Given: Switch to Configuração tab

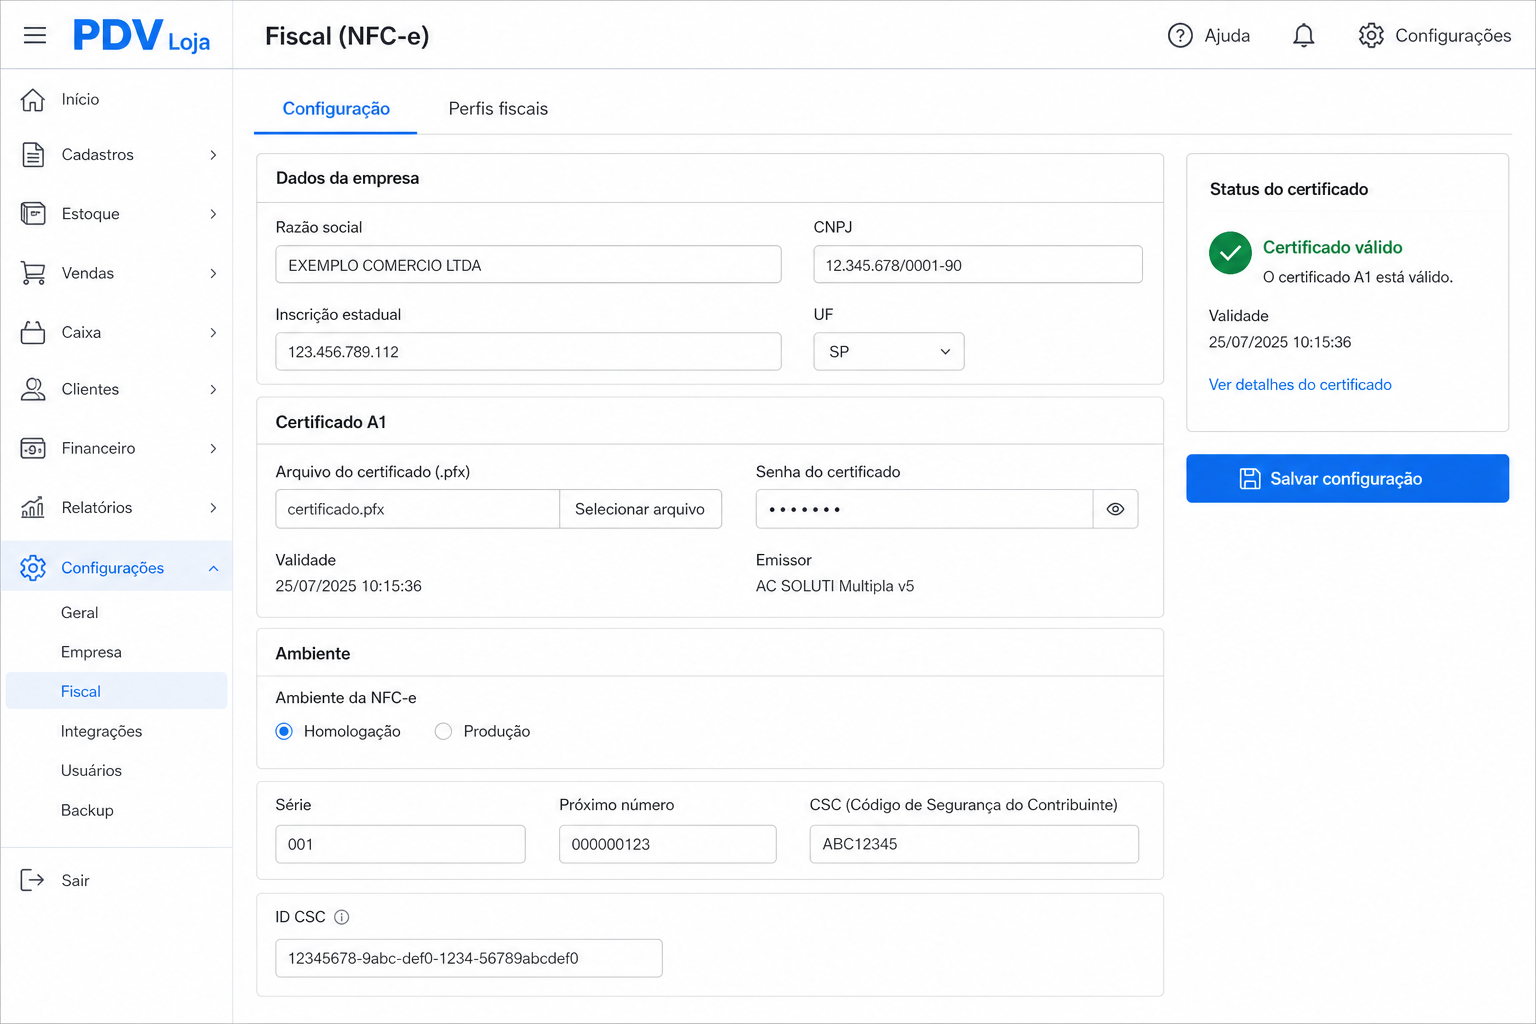Looking at the screenshot, I should tap(336, 108).
